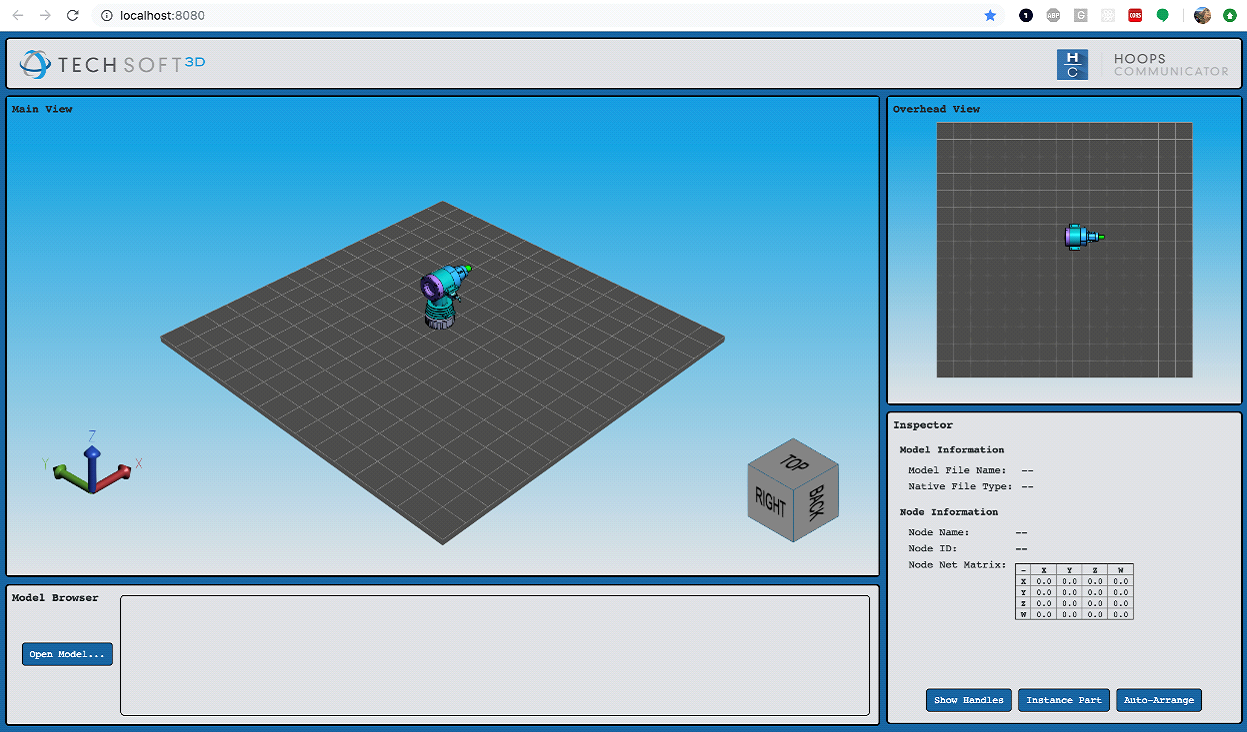Click the TOP face of the navigation cube
Viewport: 1247px width, 732px height.
(x=794, y=463)
